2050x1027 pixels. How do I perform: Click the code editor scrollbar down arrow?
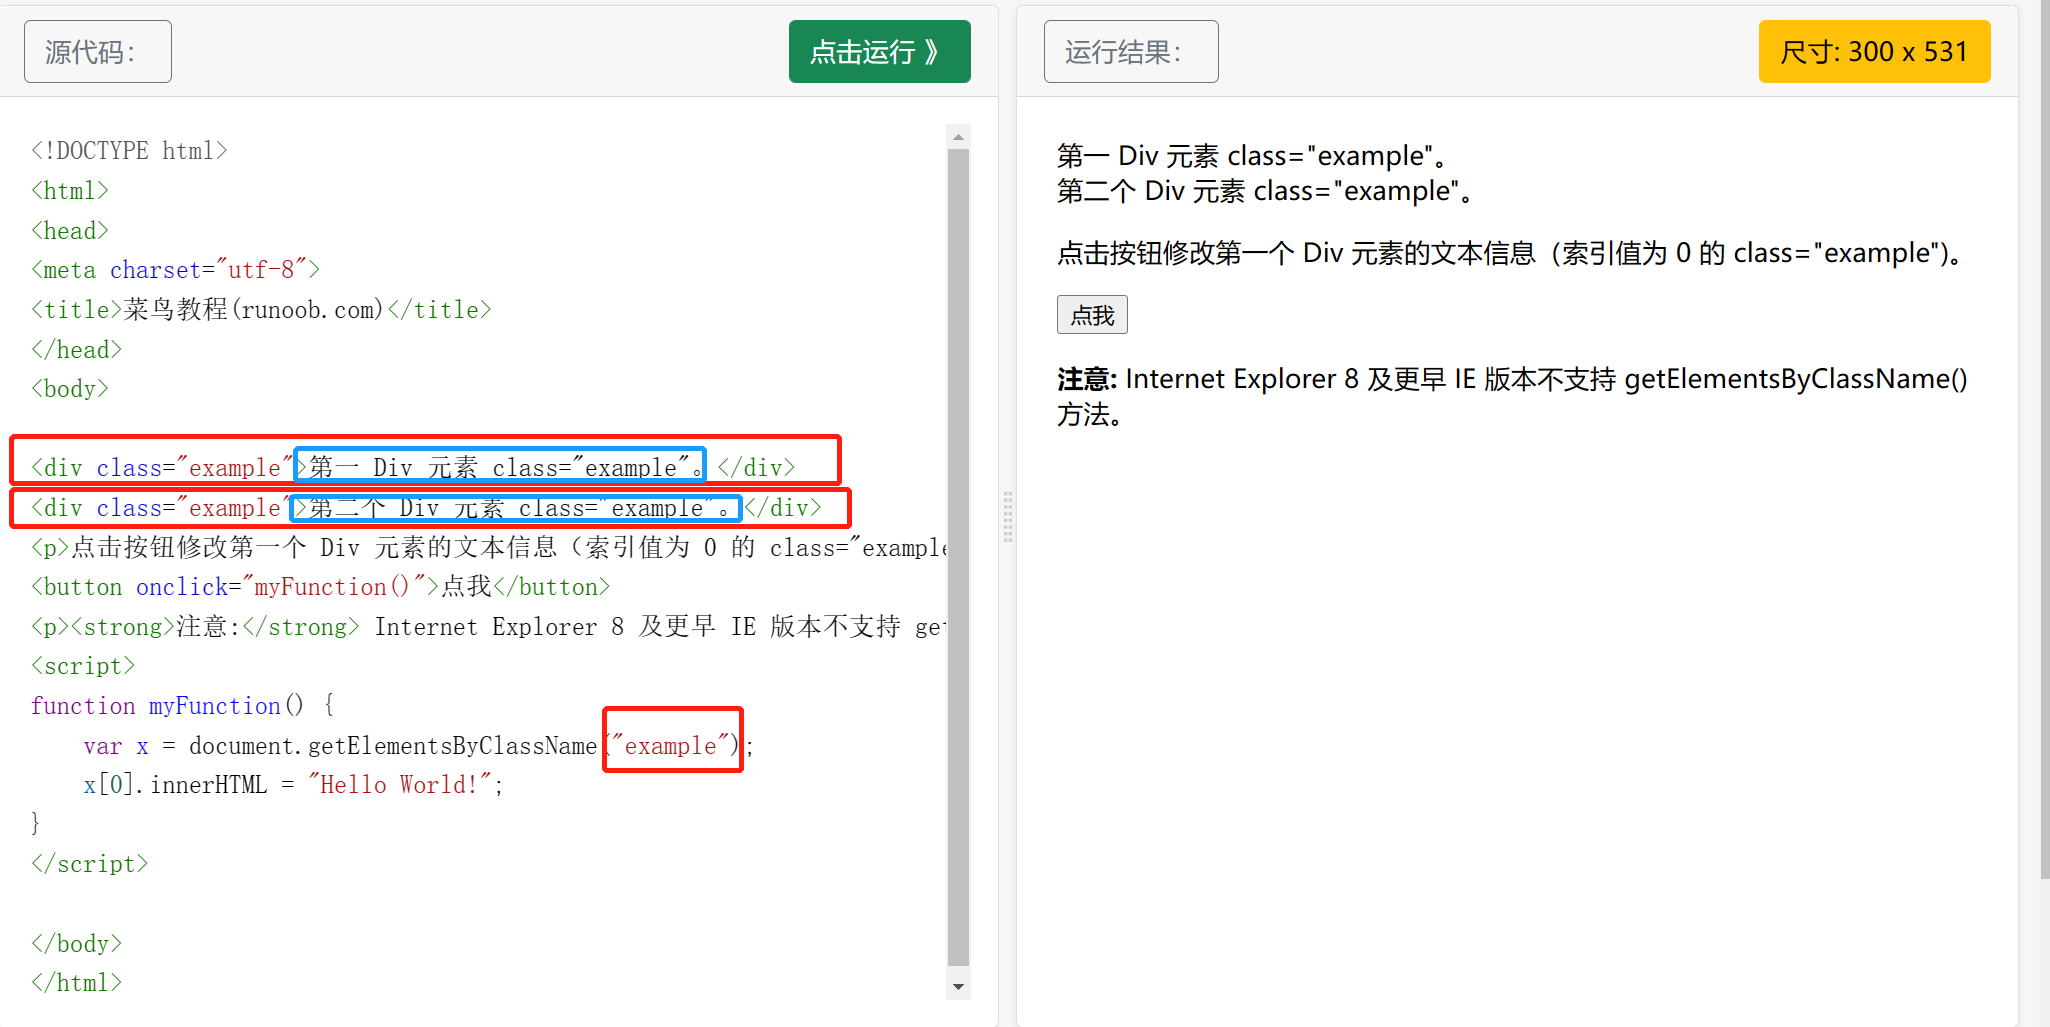click(x=958, y=987)
